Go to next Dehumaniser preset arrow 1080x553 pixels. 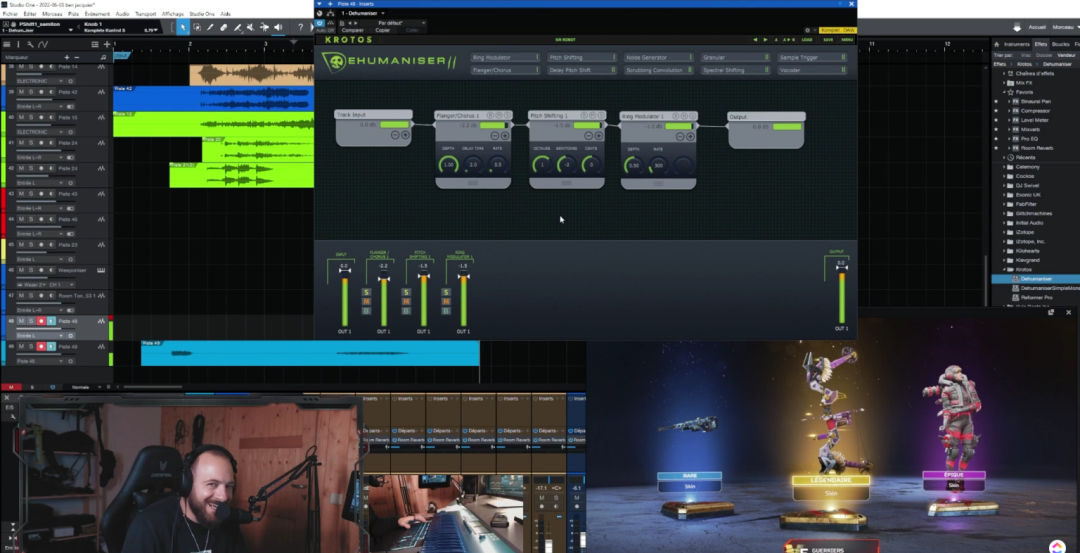pos(765,39)
